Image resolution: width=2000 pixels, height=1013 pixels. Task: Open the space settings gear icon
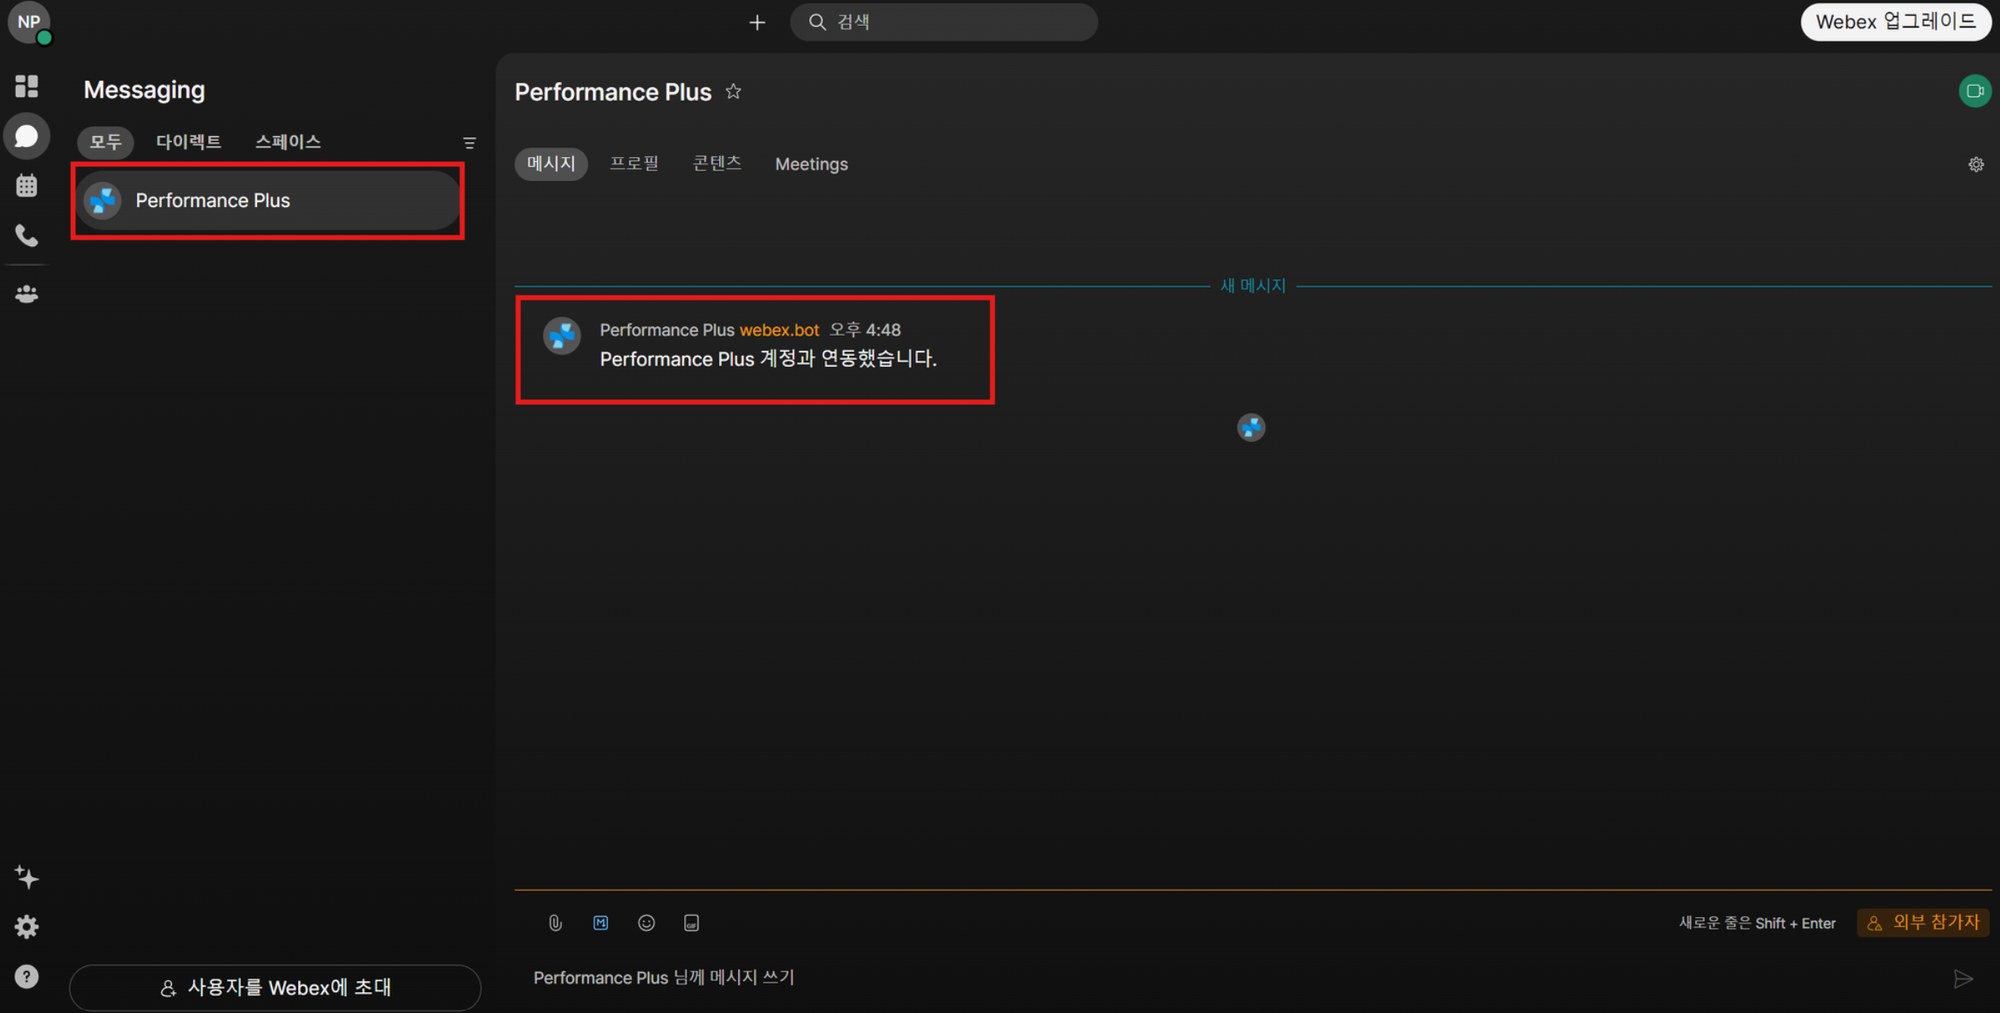pos(1976,164)
